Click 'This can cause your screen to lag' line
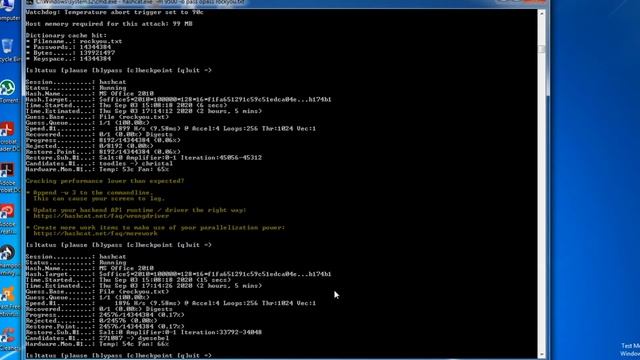The width and height of the screenshot is (640, 360). coord(99,198)
